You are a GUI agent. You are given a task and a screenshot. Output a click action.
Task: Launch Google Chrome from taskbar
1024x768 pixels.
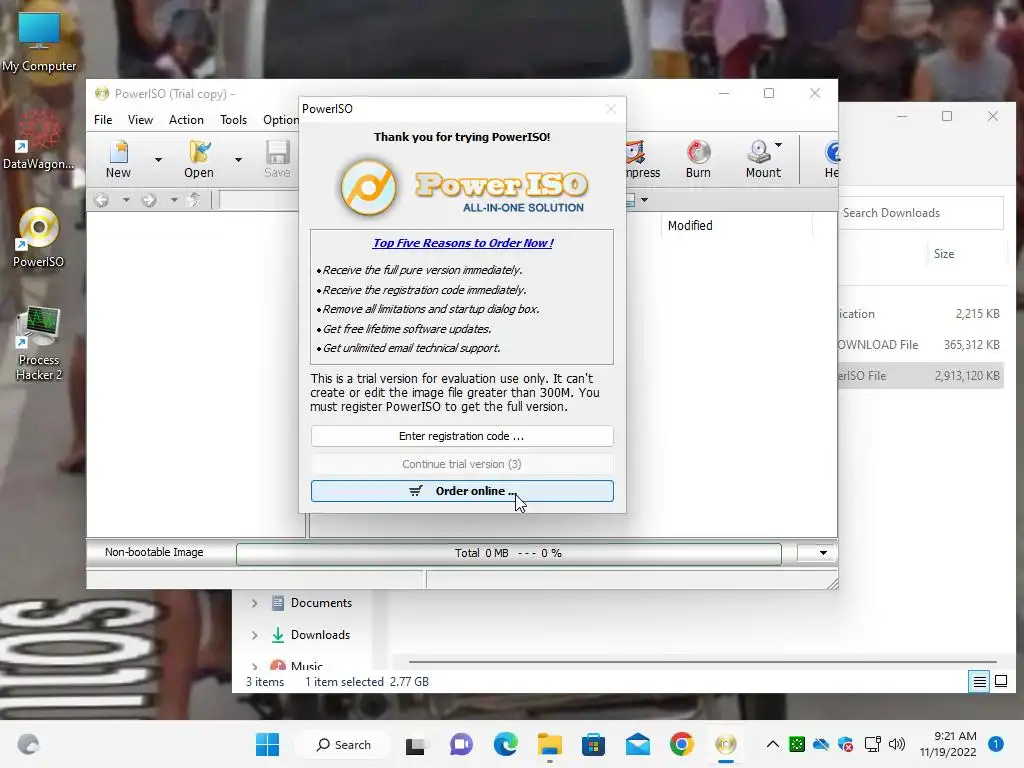[x=682, y=744]
